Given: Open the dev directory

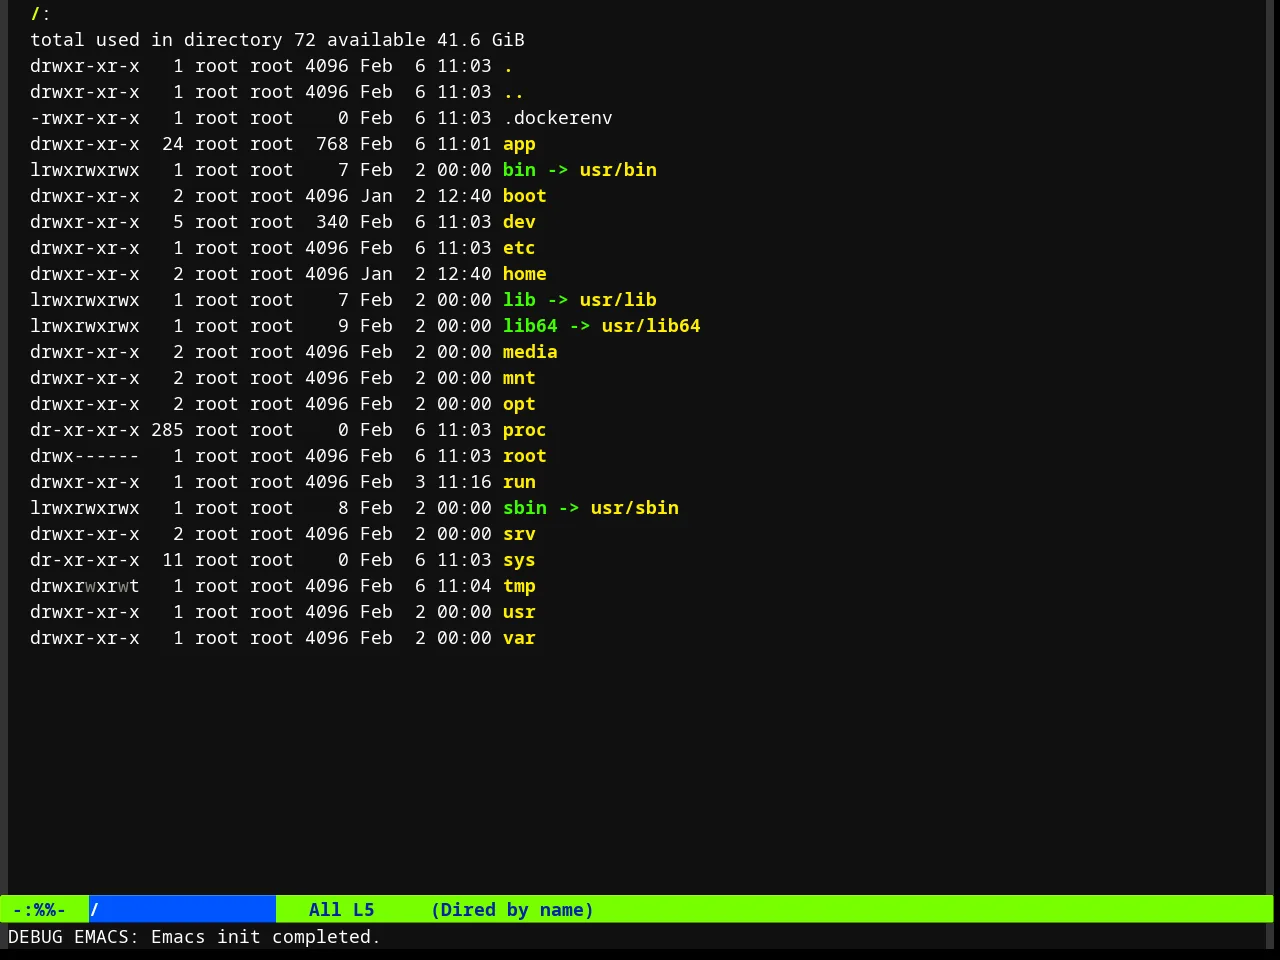Looking at the screenshot, I should [x=519, y=222].
